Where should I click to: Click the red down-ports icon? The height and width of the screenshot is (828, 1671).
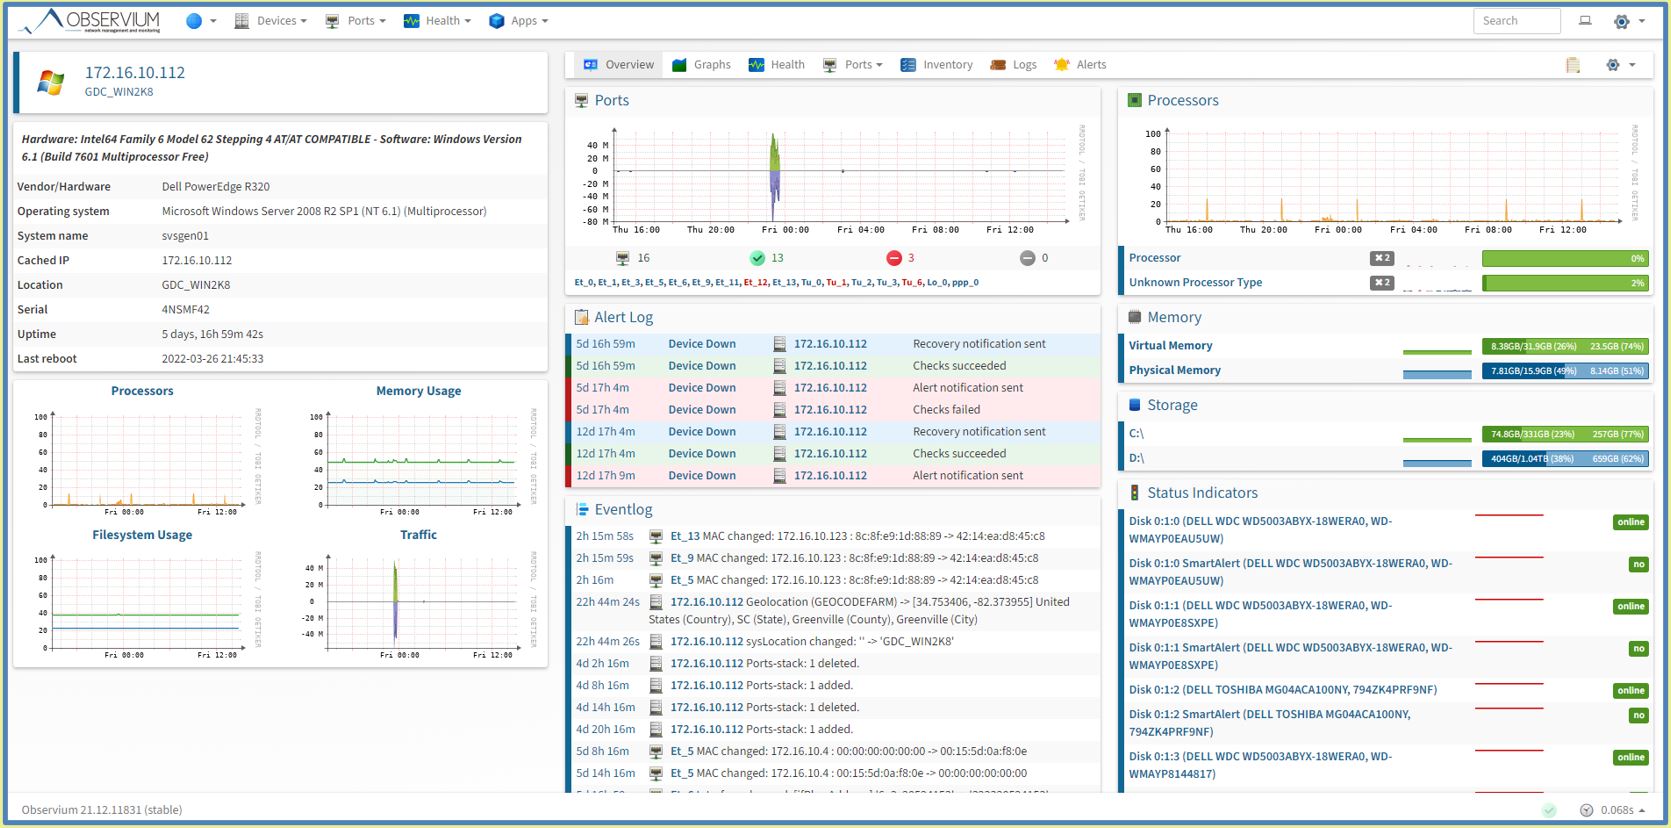pyautogui.click(x=894, y=258)
